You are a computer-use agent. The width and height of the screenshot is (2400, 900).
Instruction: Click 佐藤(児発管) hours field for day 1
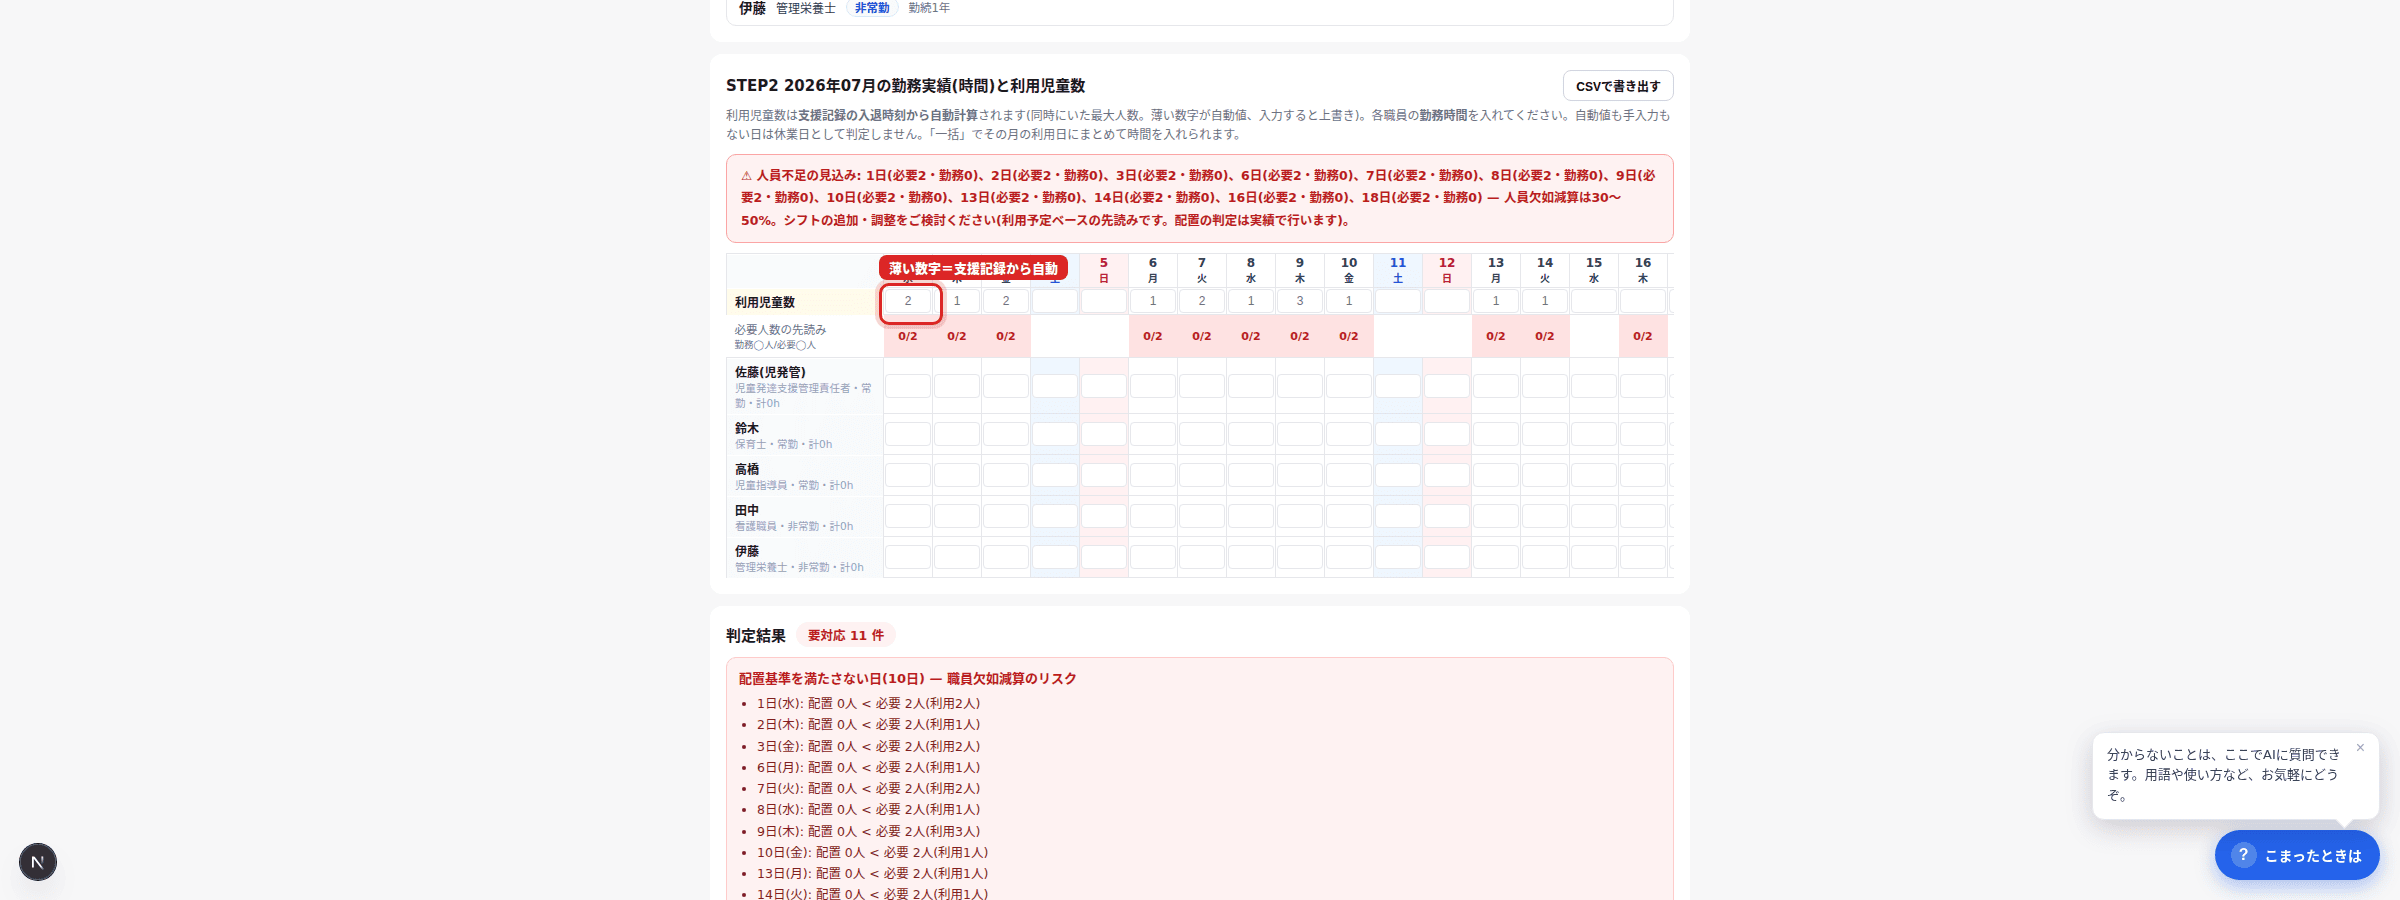(x=908, y=386)
